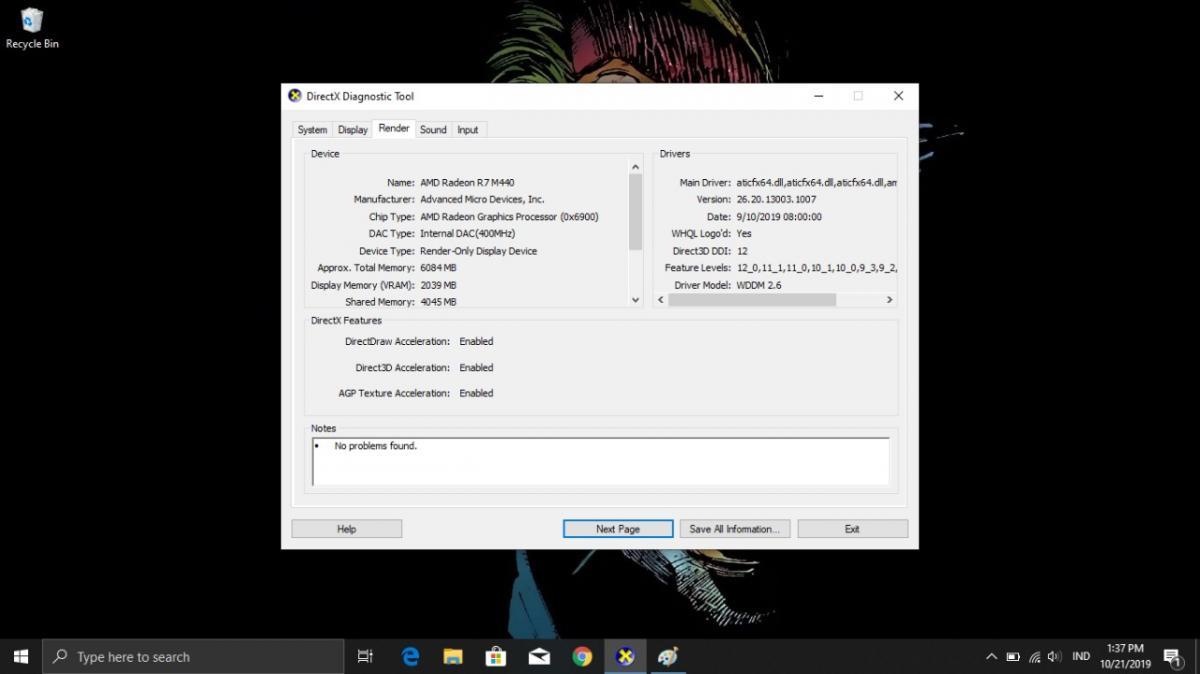Image resolution: width=1200 pixels, height=674 pixels.
Task: Open File Explorer from the taskbar
Action: pos(453,656)
